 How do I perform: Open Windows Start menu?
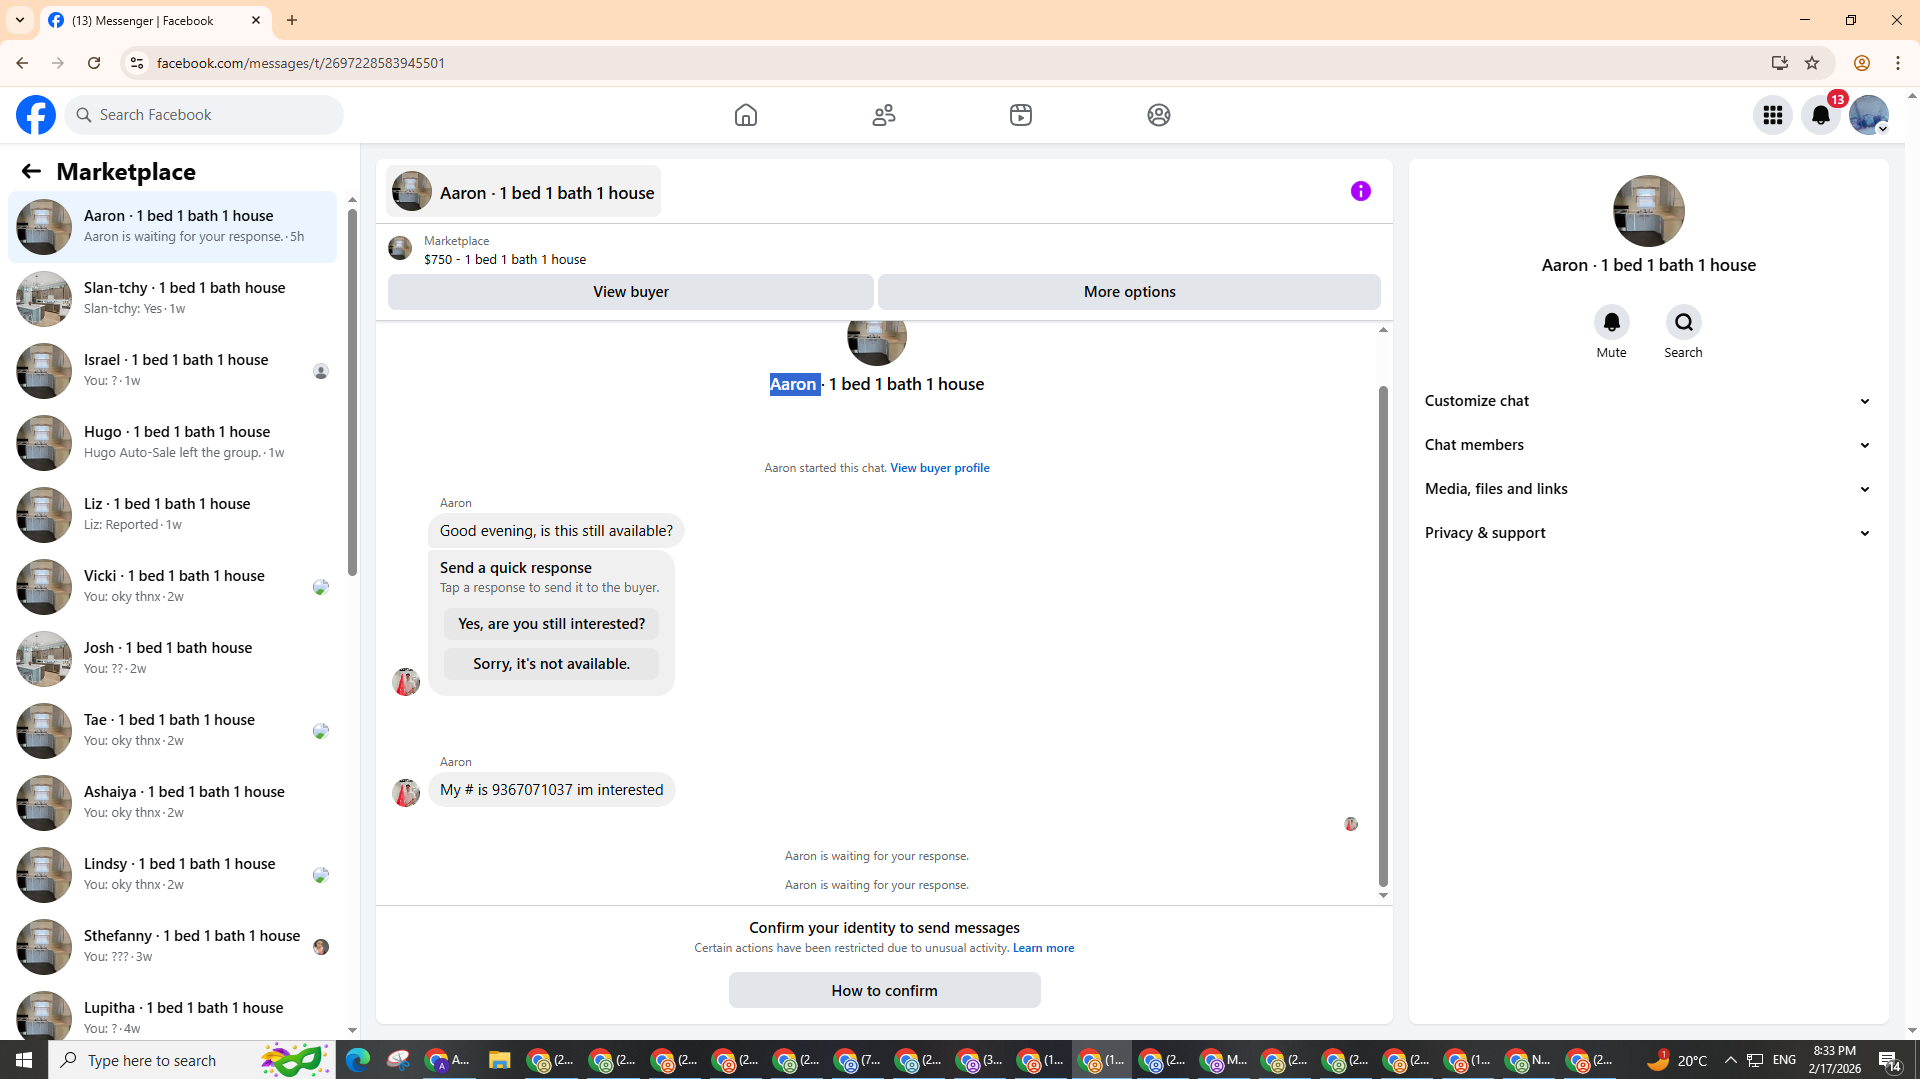pyautogui.click(x=24, y=1060)
